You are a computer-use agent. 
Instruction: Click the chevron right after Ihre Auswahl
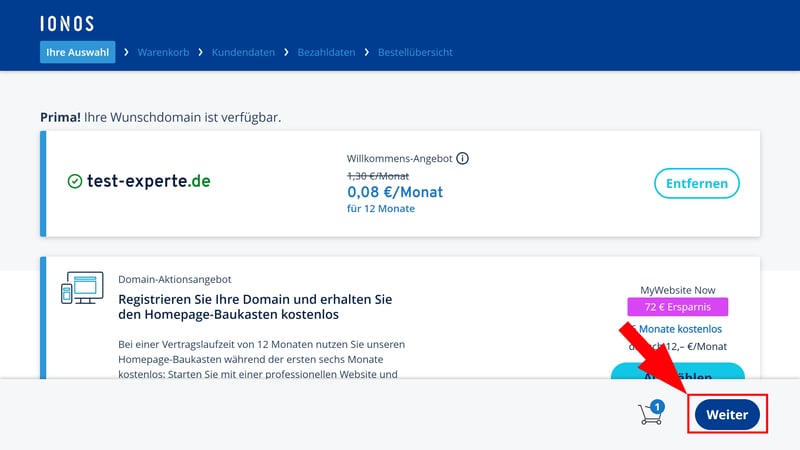point(127,52)
